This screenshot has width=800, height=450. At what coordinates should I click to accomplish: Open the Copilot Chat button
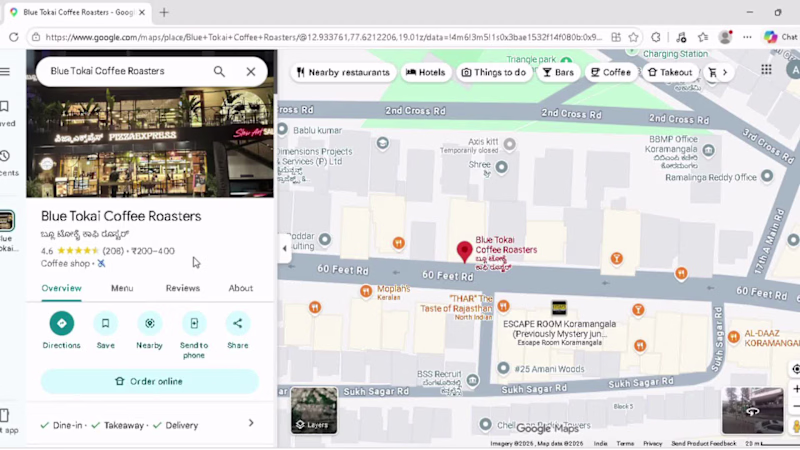point(781,37)
